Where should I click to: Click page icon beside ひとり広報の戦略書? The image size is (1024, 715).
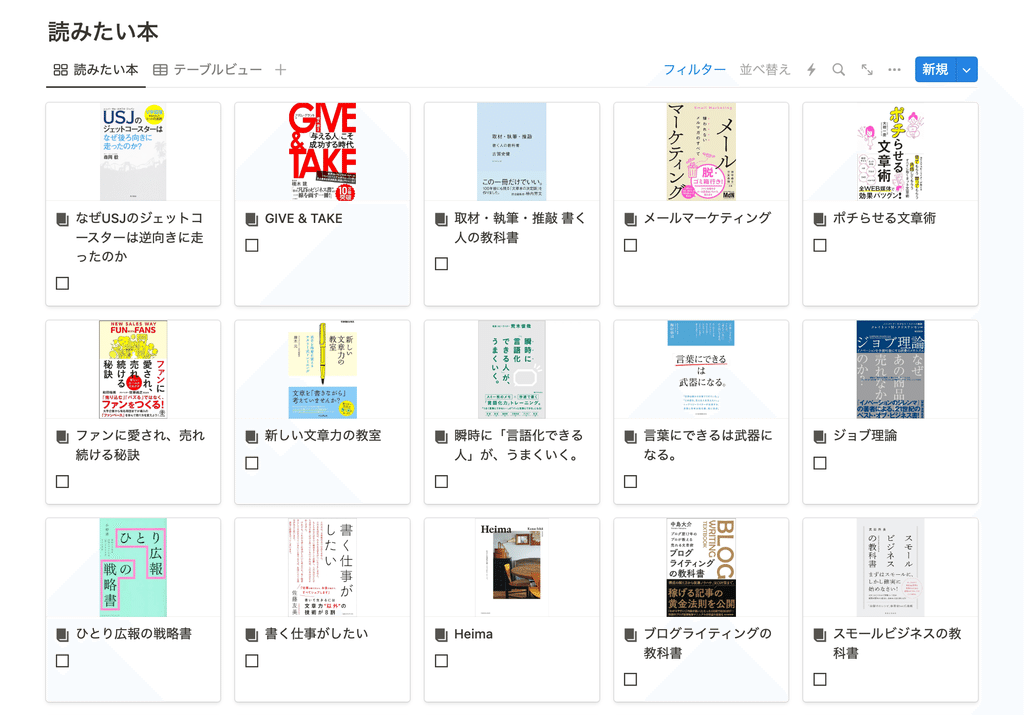pyautogui.click(x=63, y=634)
